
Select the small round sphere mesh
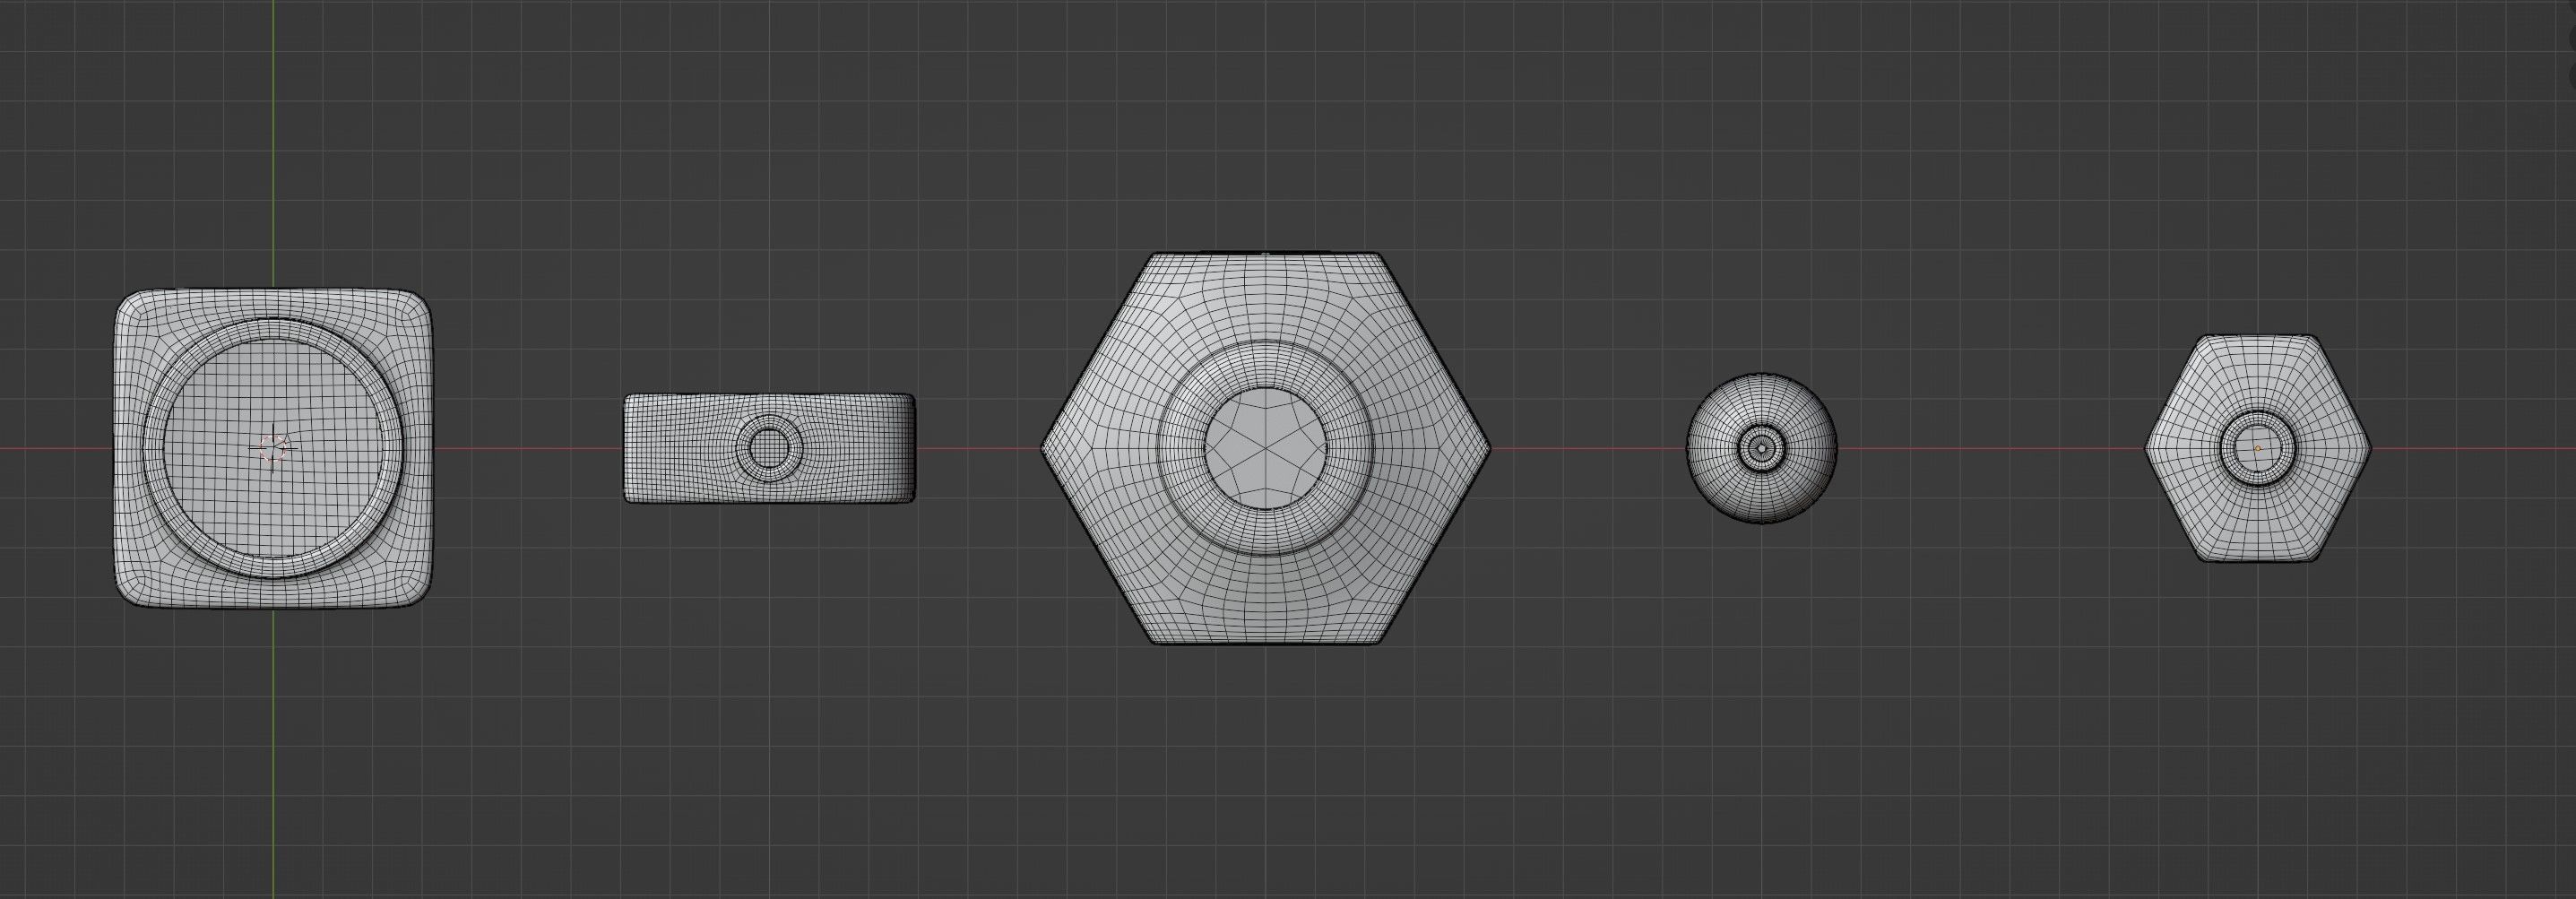tap(1761, 448)
